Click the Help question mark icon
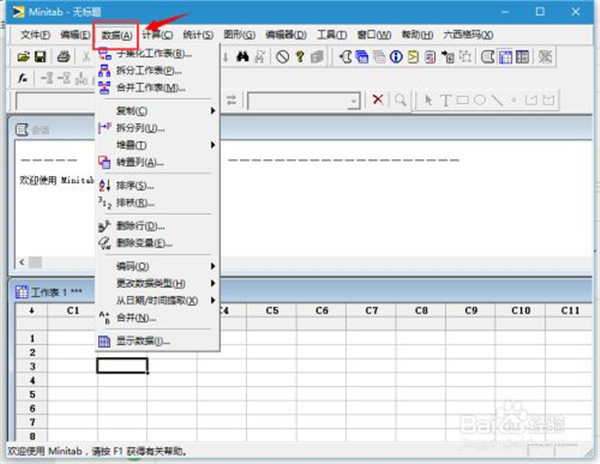Viewport: 600px width, 464px height. pos(300,57)
